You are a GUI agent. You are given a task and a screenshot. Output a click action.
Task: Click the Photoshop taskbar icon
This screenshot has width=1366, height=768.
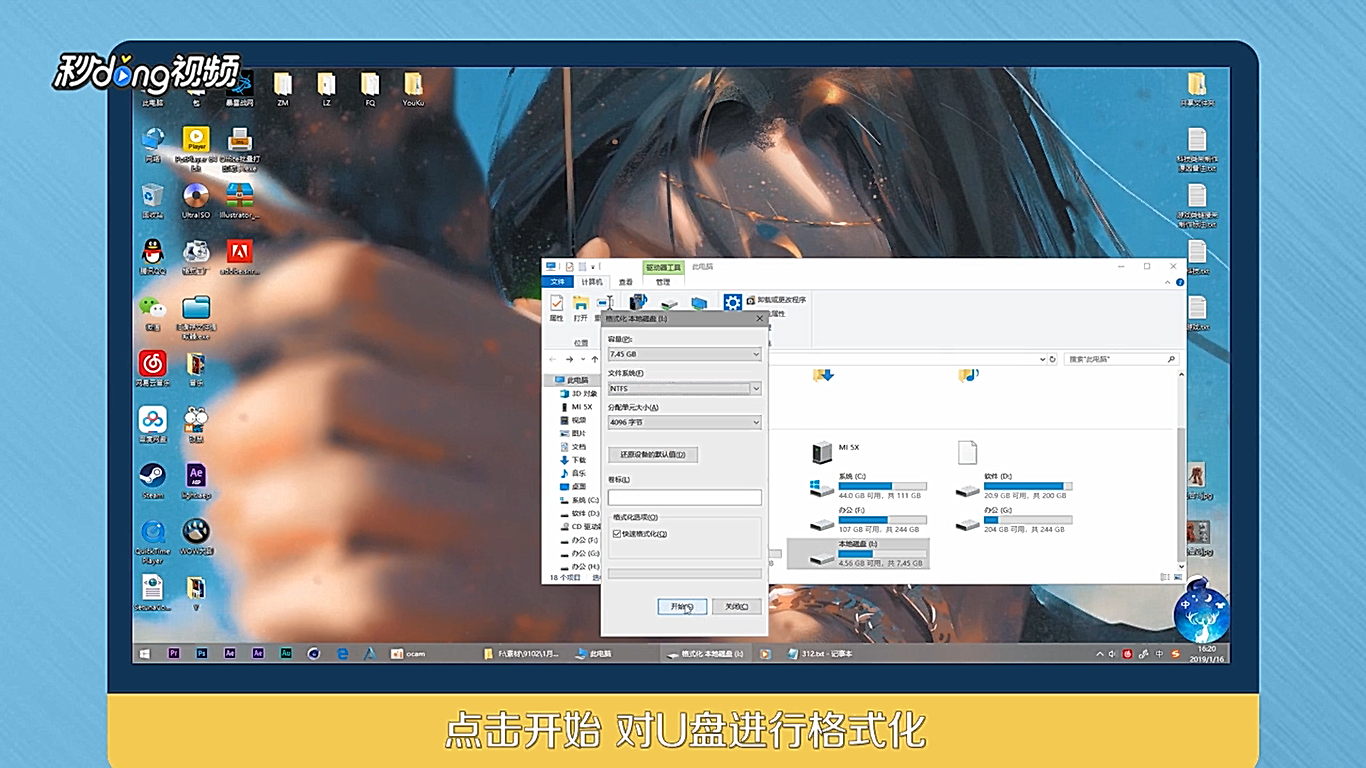201,654
